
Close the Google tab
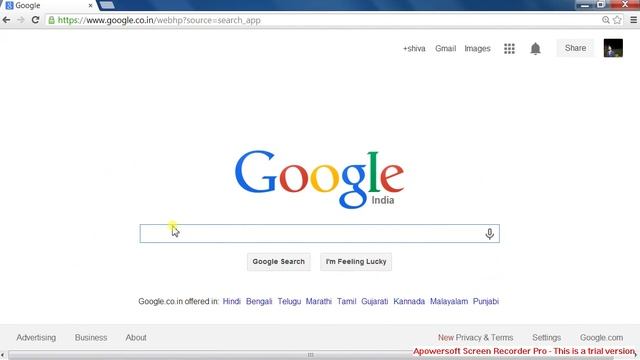[x=90, y=6]
